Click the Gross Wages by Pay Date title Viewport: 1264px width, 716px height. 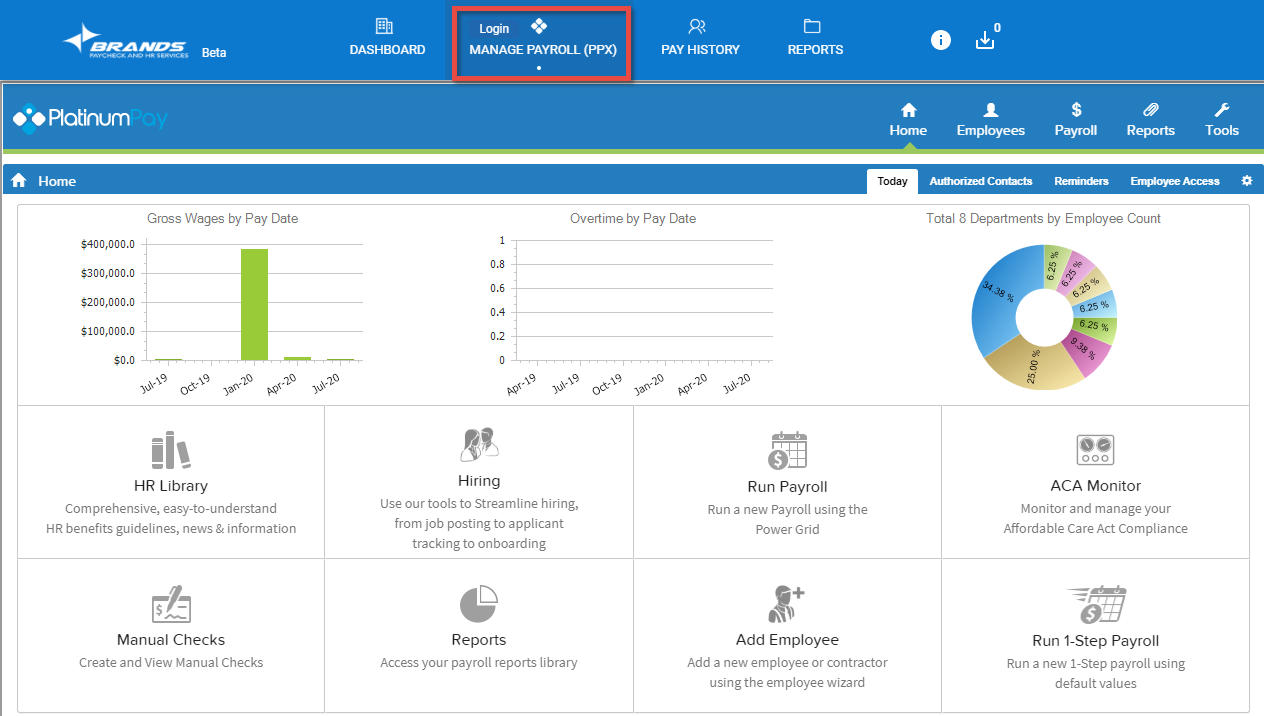pyautogui.click(x=223, y=218)
